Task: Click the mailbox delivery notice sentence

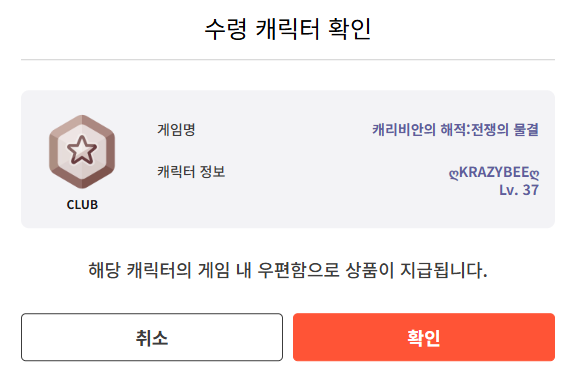Action: tap(288, 270)
